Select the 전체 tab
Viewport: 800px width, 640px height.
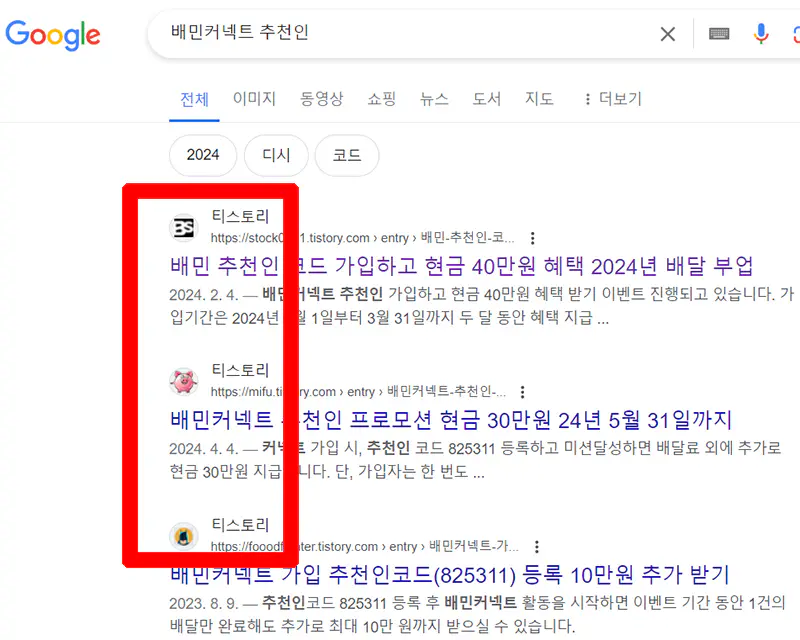point(194,99)
